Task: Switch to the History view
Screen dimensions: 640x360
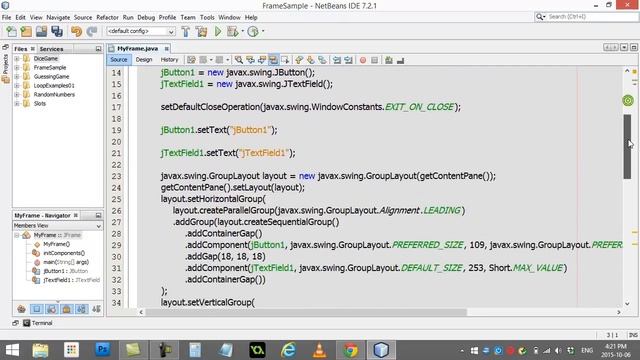Action: (x=169, y=60)
